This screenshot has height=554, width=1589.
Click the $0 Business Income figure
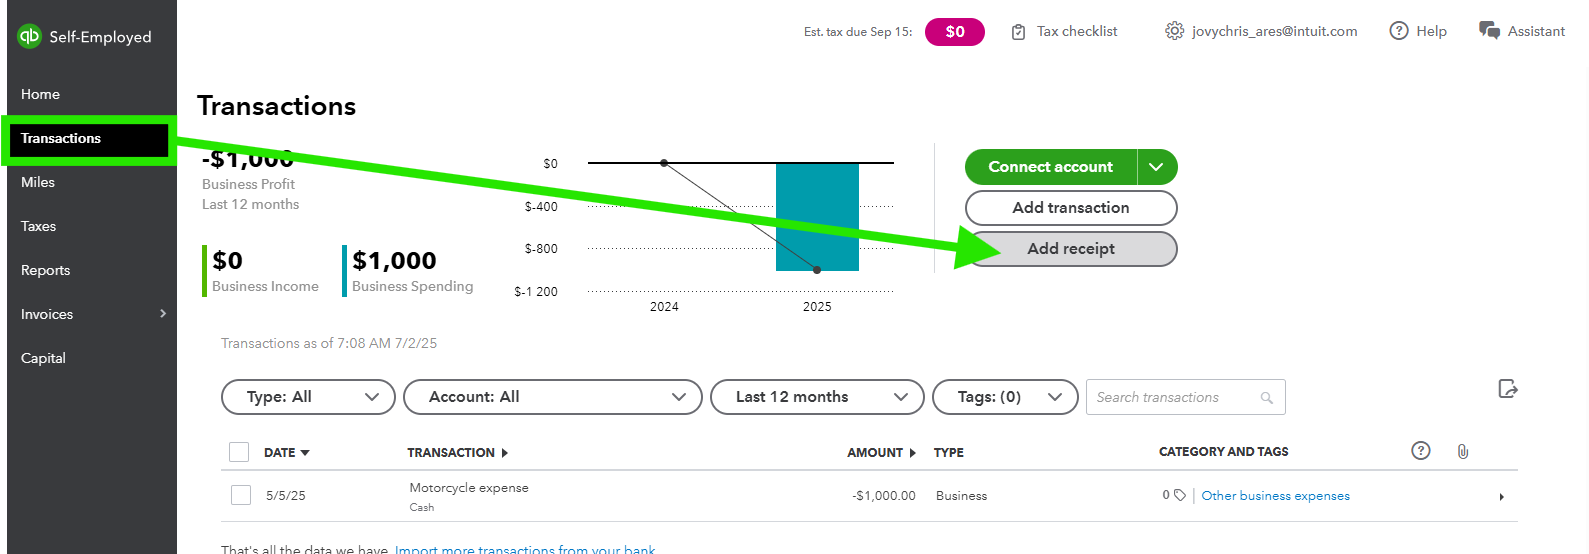pyautogui.click(x=227, y=261)
